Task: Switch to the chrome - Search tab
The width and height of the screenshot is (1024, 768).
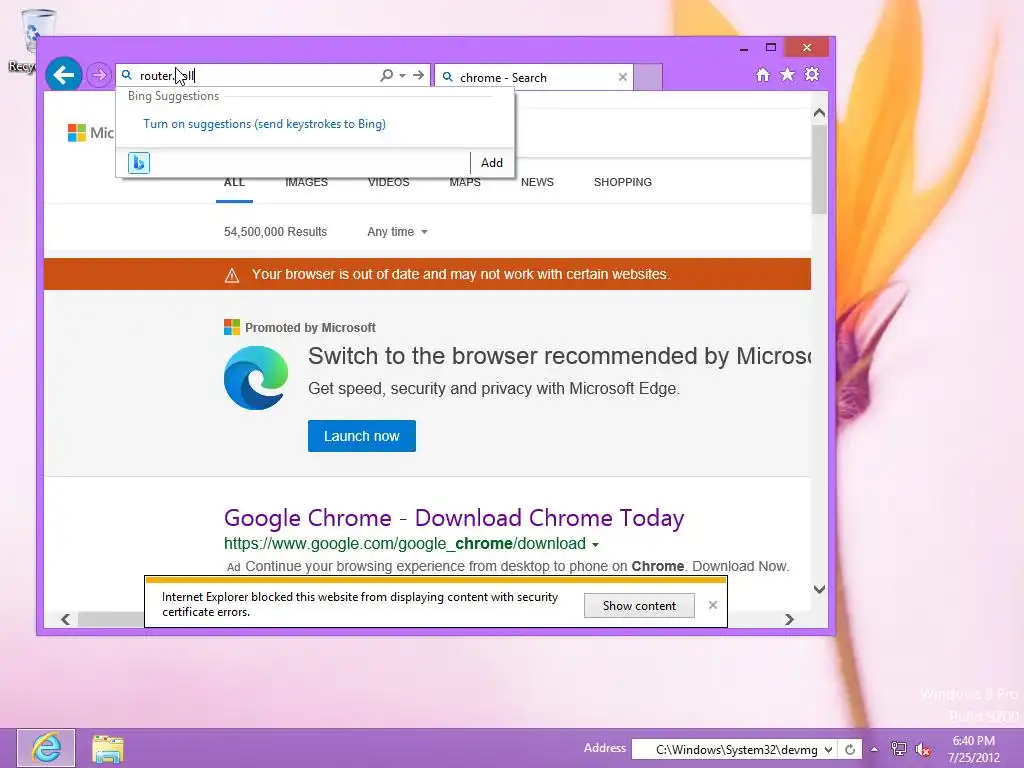Action: point(534,78)
